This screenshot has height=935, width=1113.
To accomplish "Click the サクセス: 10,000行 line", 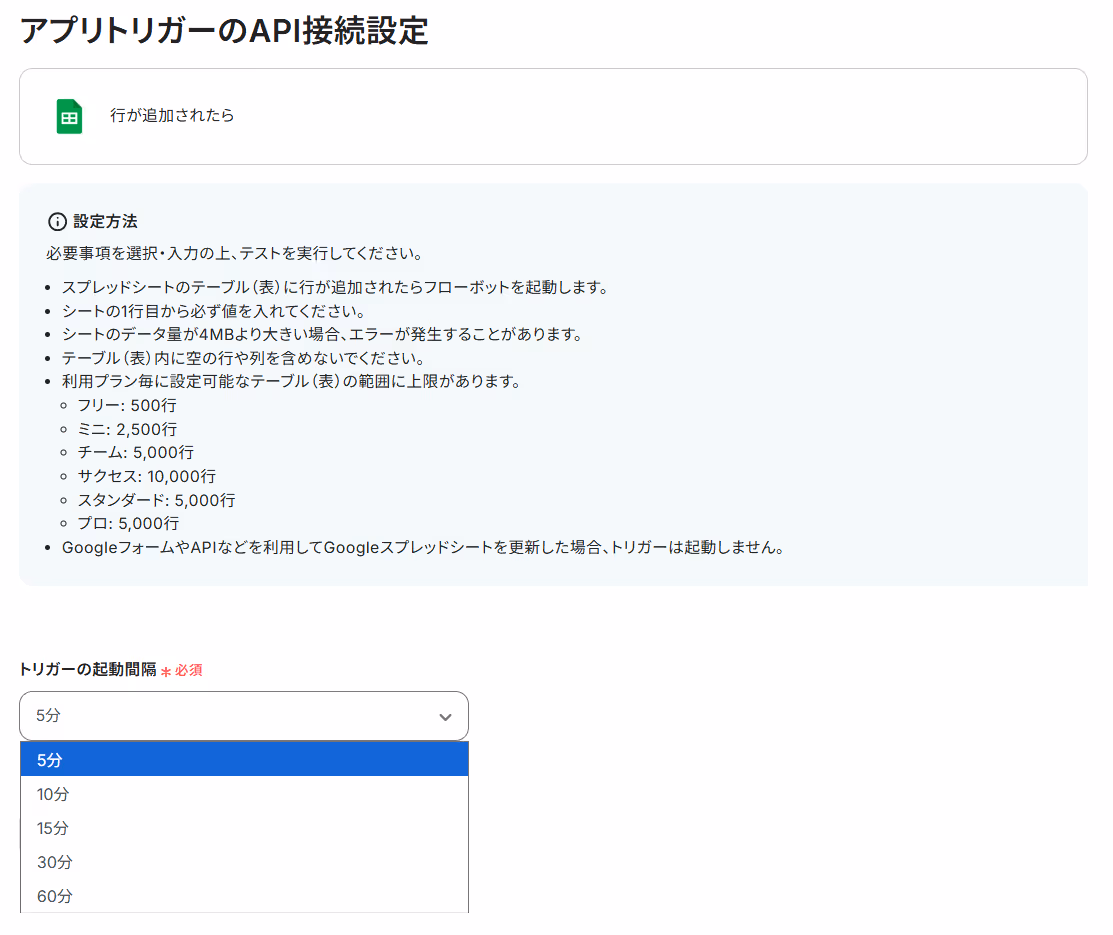I will (x=147, y=476).
